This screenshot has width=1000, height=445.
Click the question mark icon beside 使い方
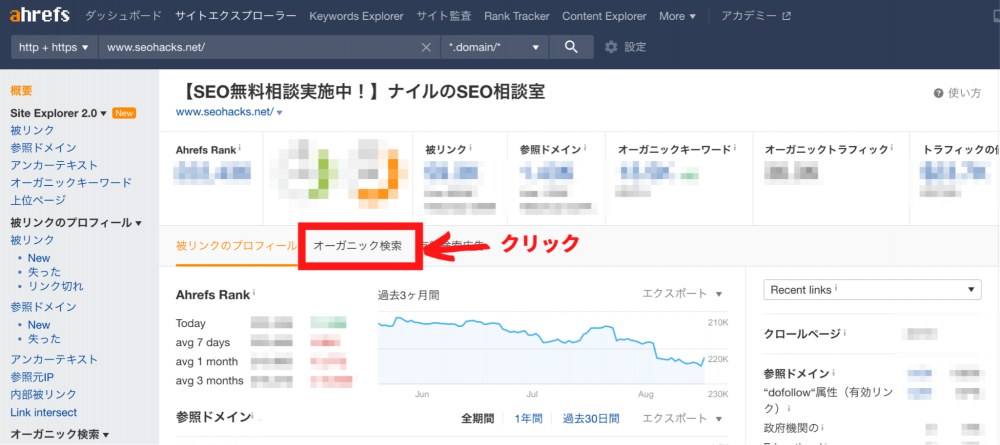click(938, 94)
